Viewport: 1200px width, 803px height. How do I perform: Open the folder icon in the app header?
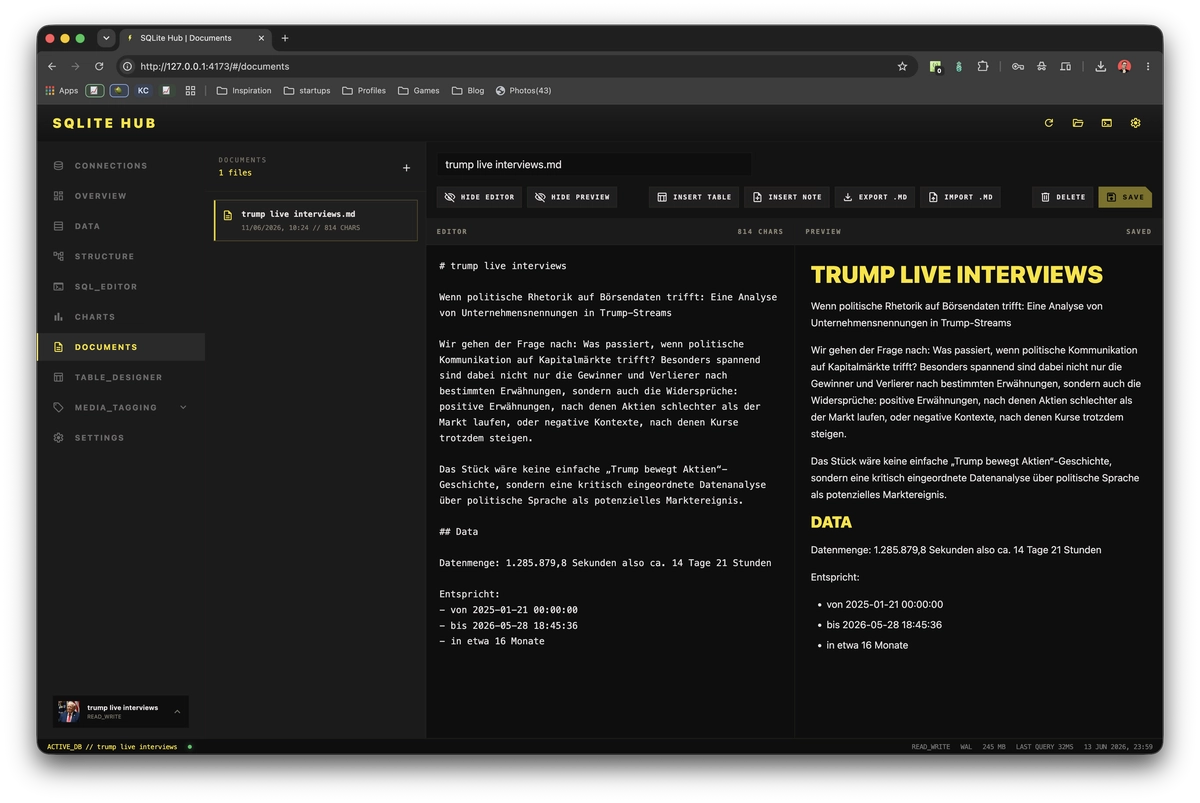(x=1078, y=123)
